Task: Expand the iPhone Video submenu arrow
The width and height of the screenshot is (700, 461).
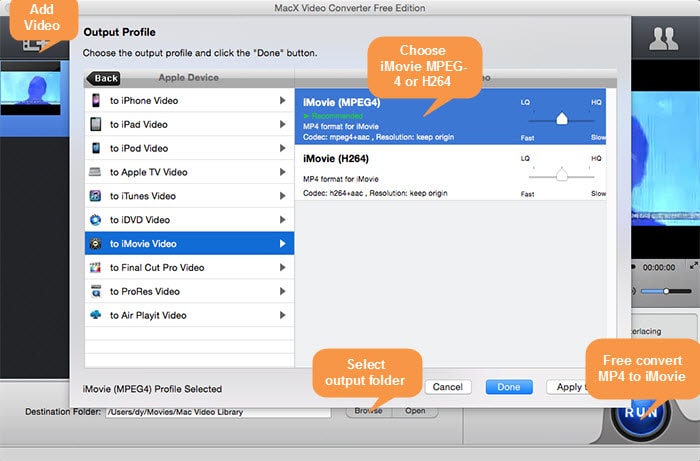Action: pyautogui.click(x=282, y=100)
